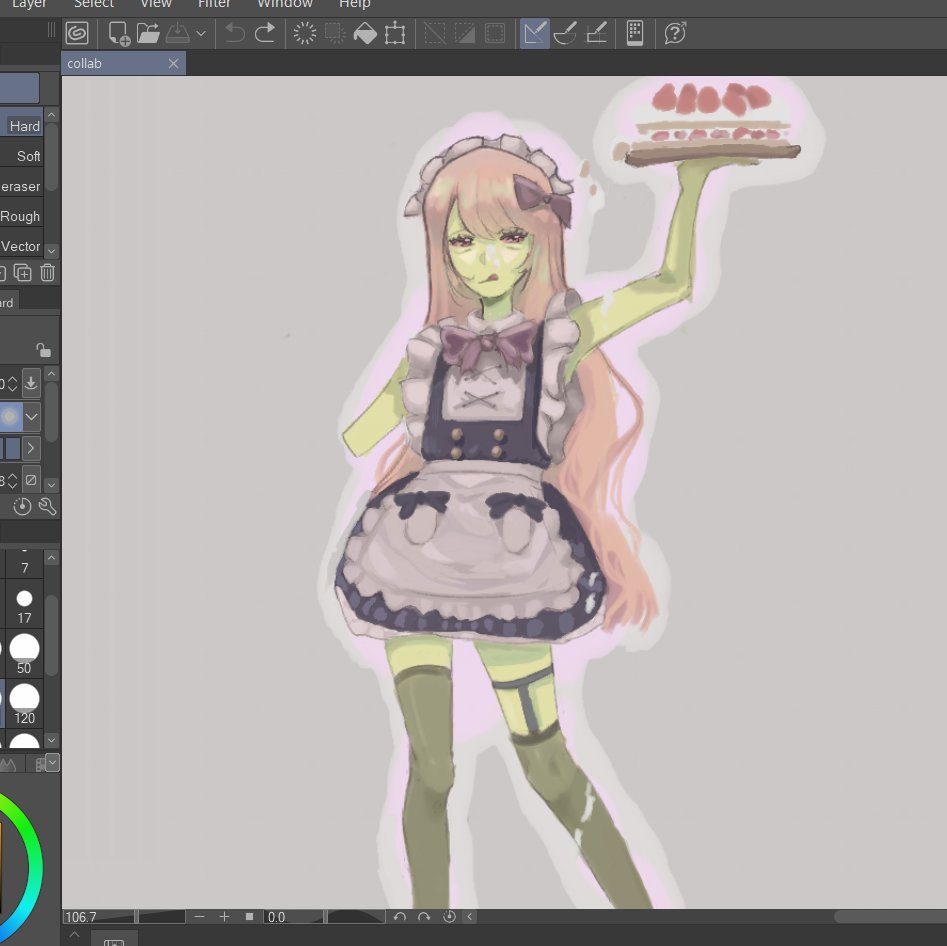Open the brush size panel menu dropdown
Image resolution: width=947 pixels, height=946 pixels.
tap(53, 763)
